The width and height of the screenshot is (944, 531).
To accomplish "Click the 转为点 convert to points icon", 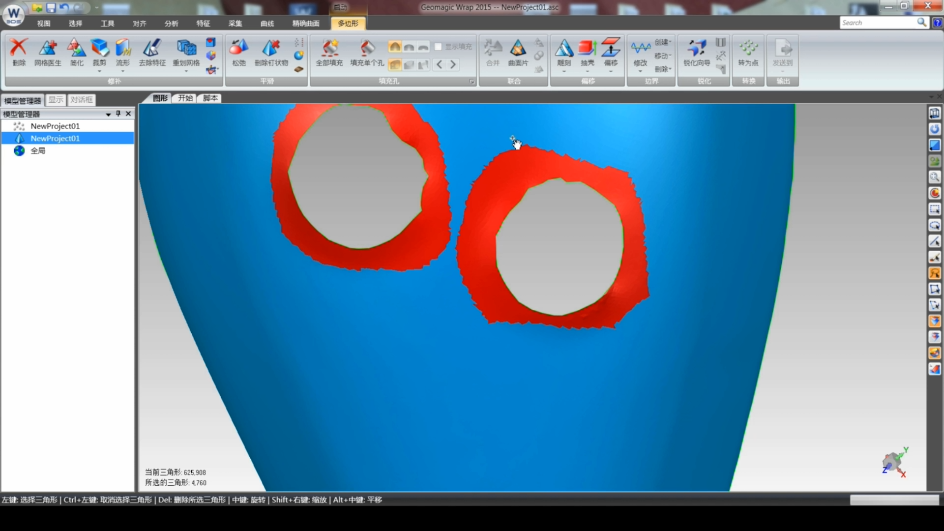I will click(748, 49).
